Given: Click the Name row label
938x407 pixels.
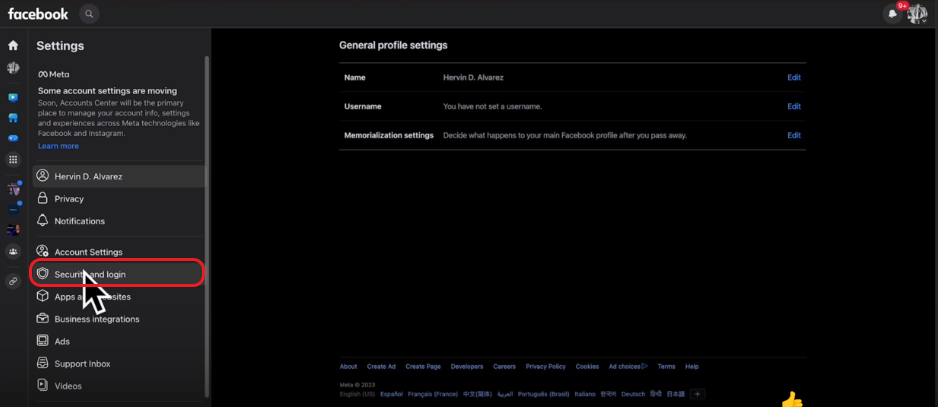Looking at the screenshot, I should click(x=355, y=78).
